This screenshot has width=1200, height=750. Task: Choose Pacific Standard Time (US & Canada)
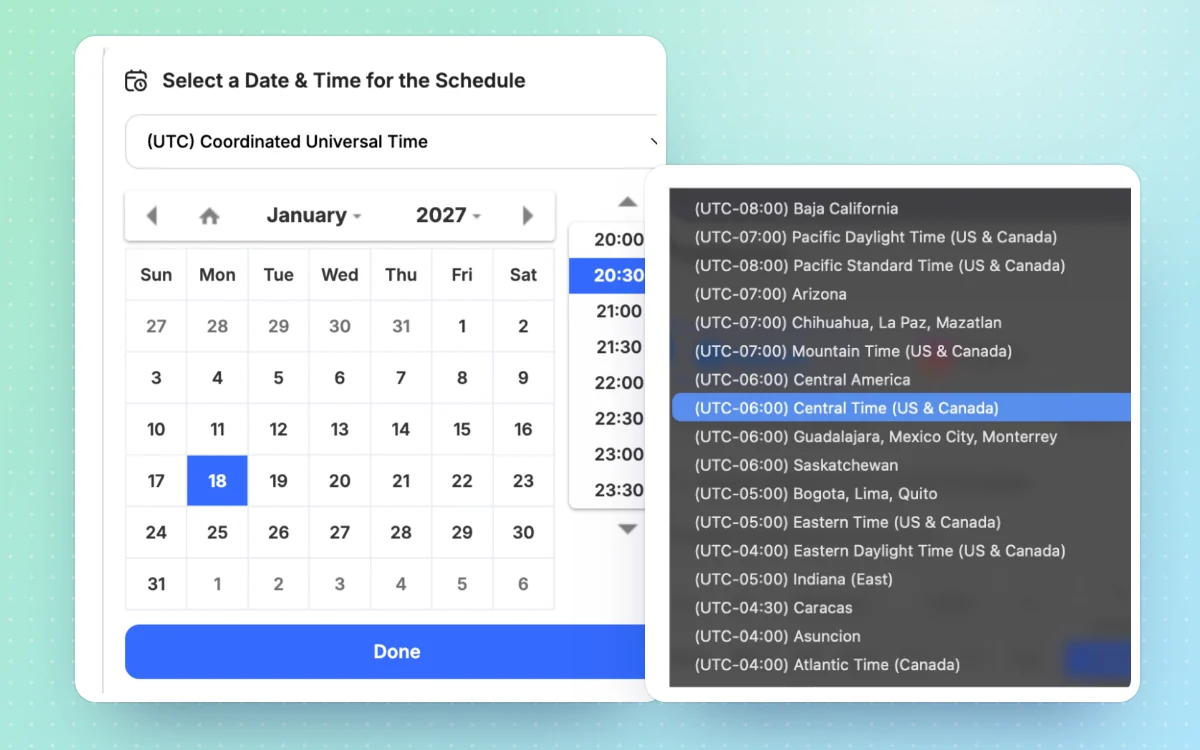coord(901,266)
